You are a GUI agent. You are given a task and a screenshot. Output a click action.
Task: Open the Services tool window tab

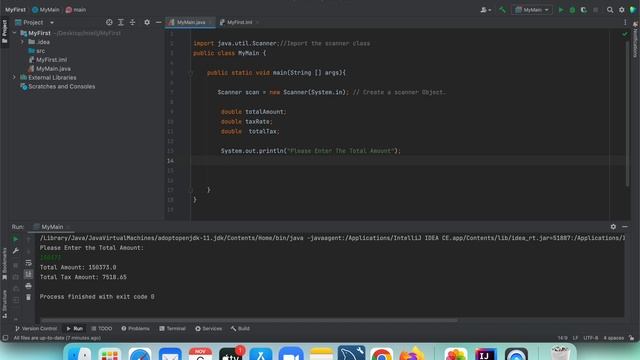point(209,329)
